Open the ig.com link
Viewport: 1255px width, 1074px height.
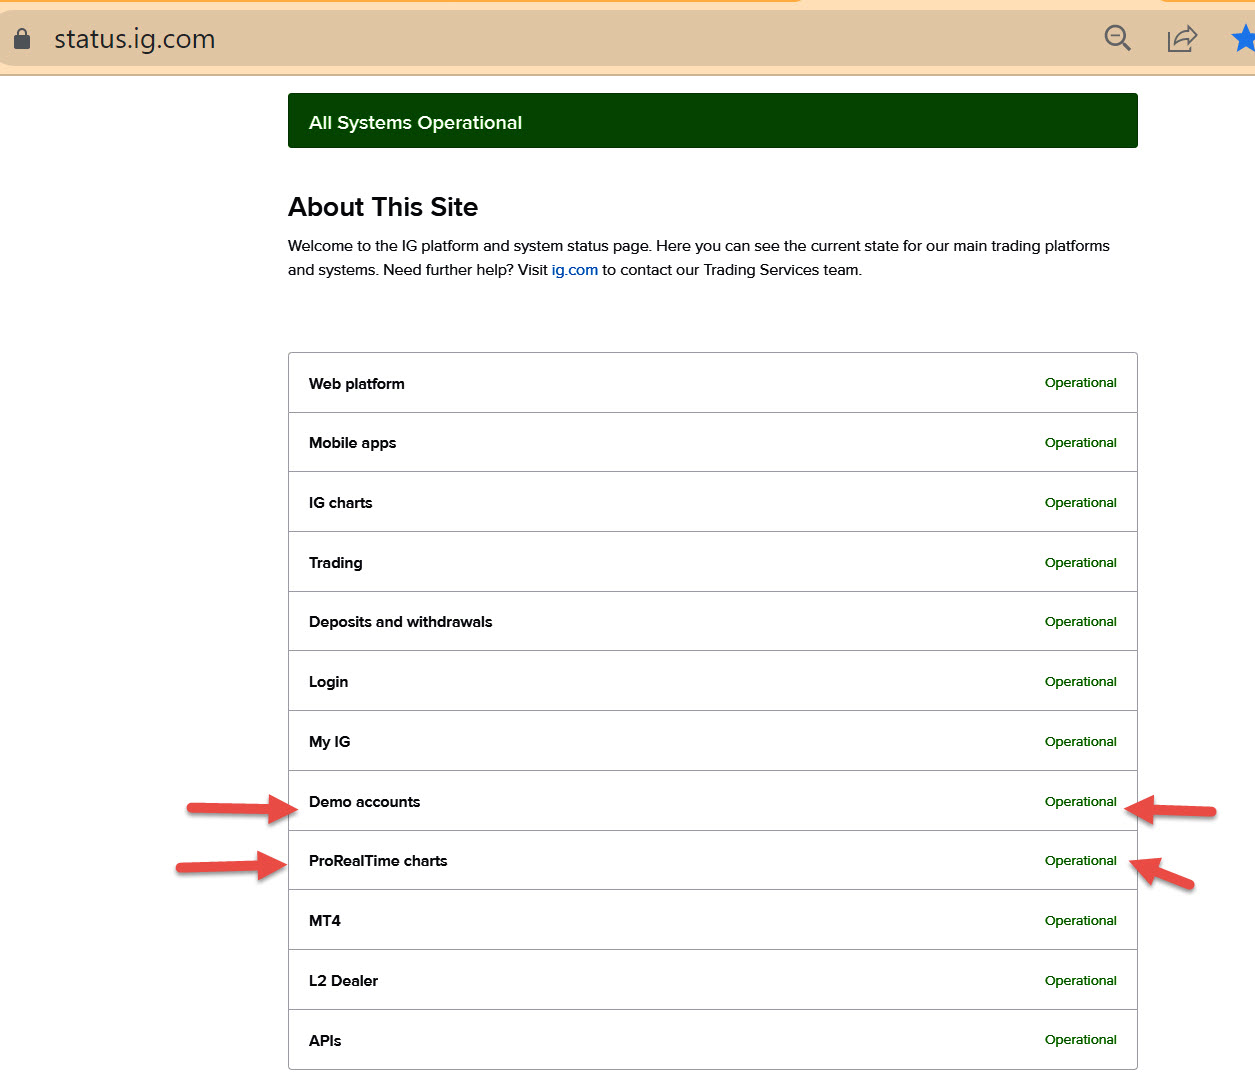574,270
